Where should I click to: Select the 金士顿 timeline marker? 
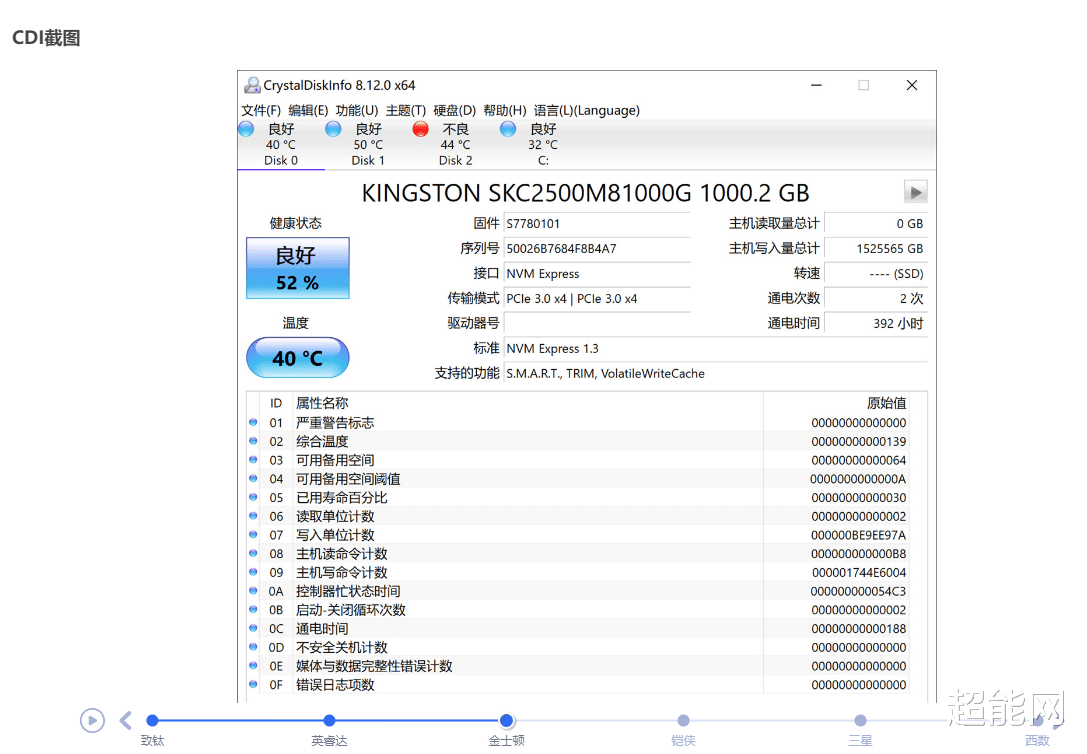507,721
